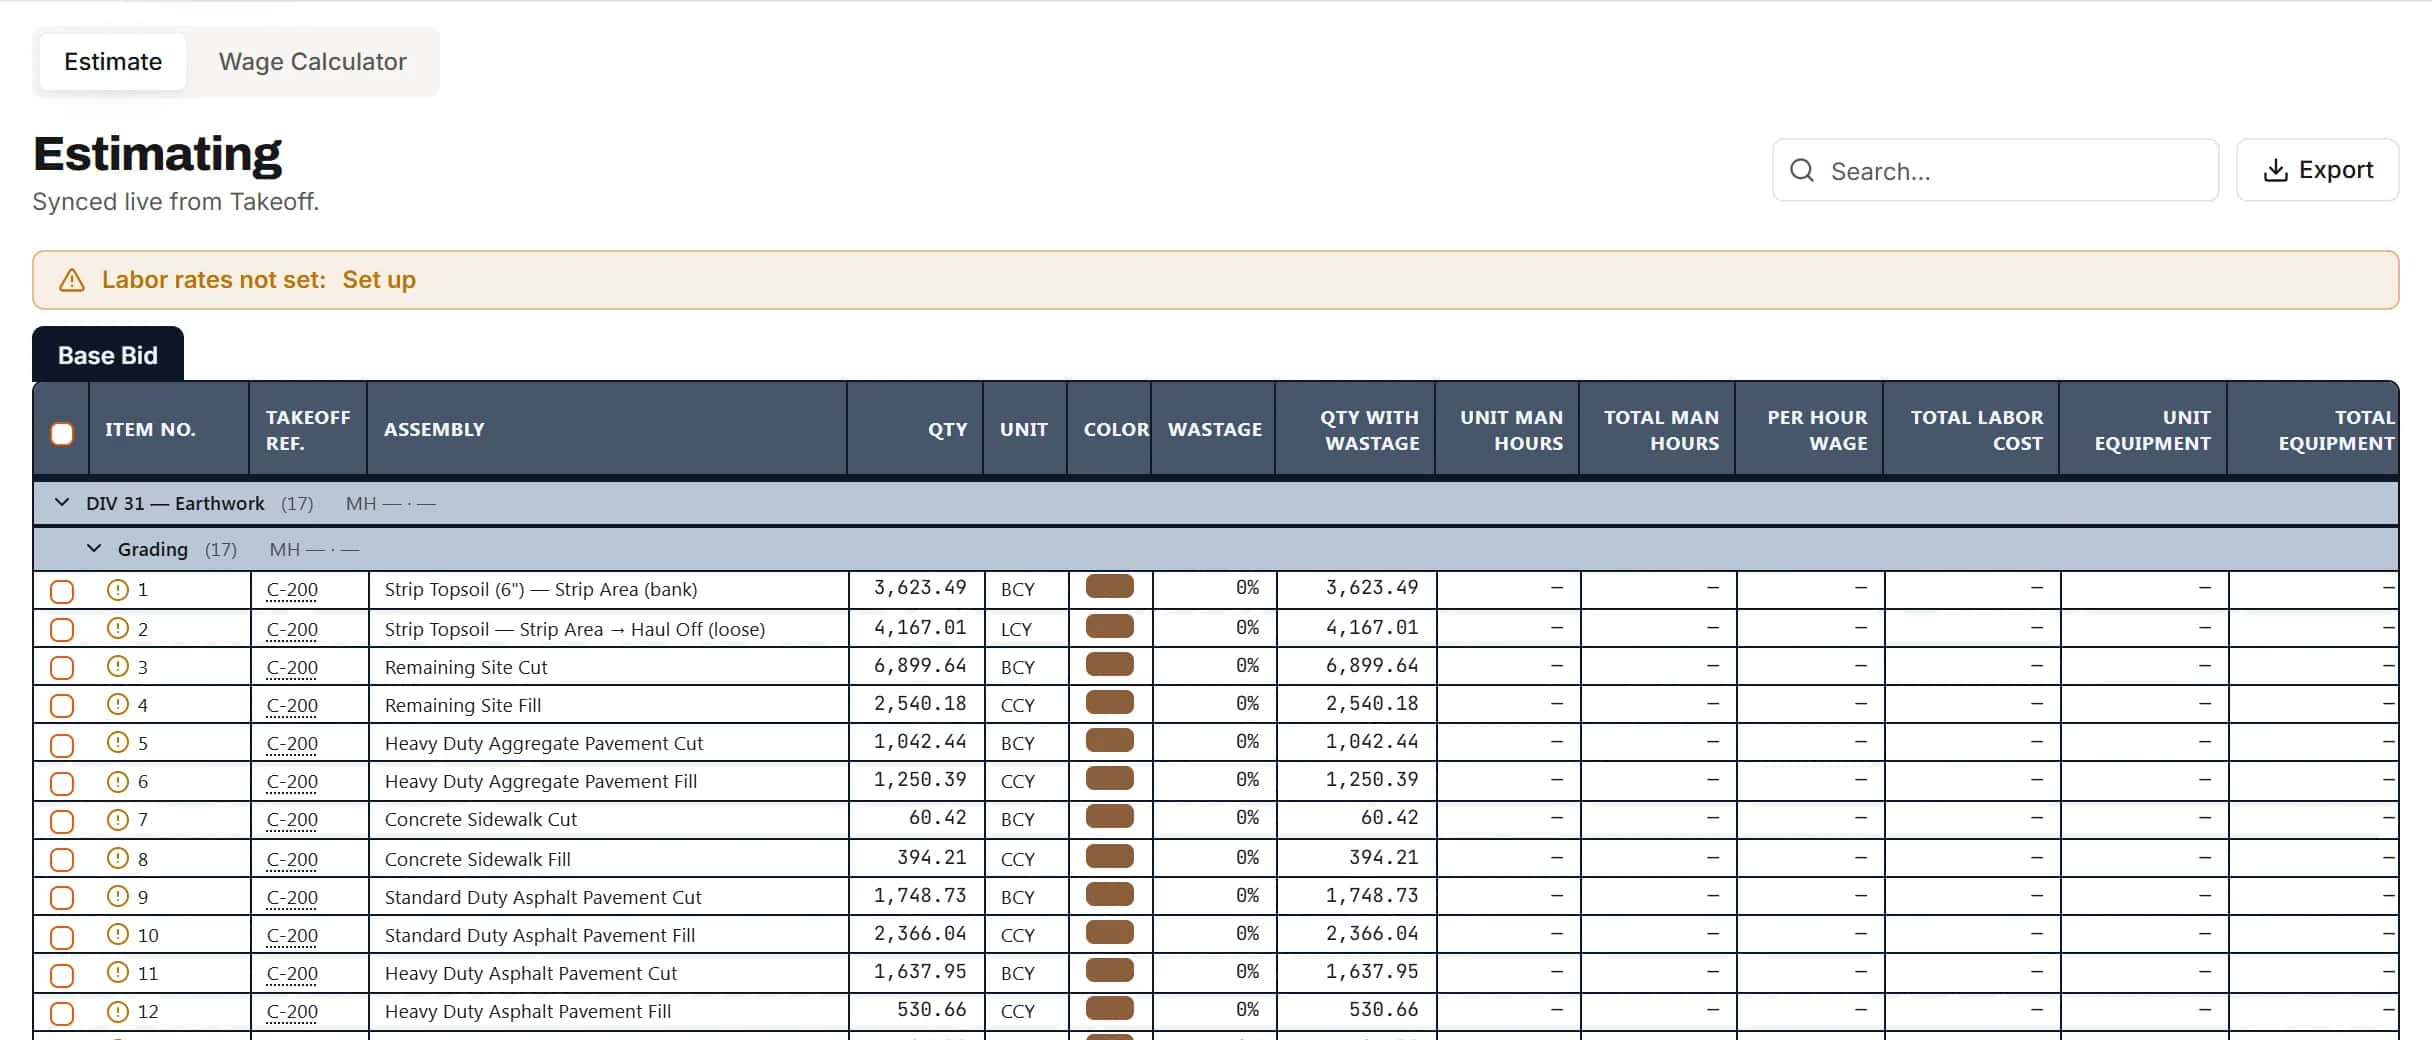2432x1040 pixels.
Task: Click the warning icon on item 11
Action: [118, 972]
